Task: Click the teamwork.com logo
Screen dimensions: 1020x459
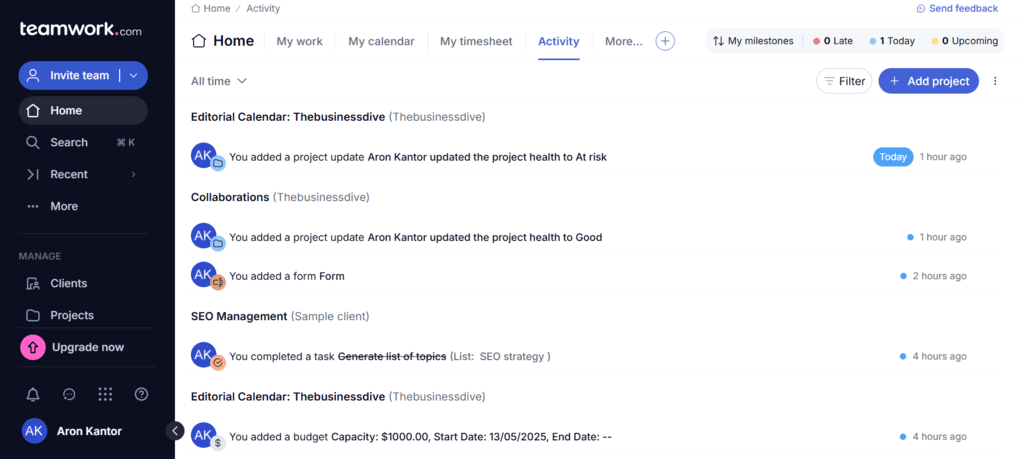Action: coord(81,29)
